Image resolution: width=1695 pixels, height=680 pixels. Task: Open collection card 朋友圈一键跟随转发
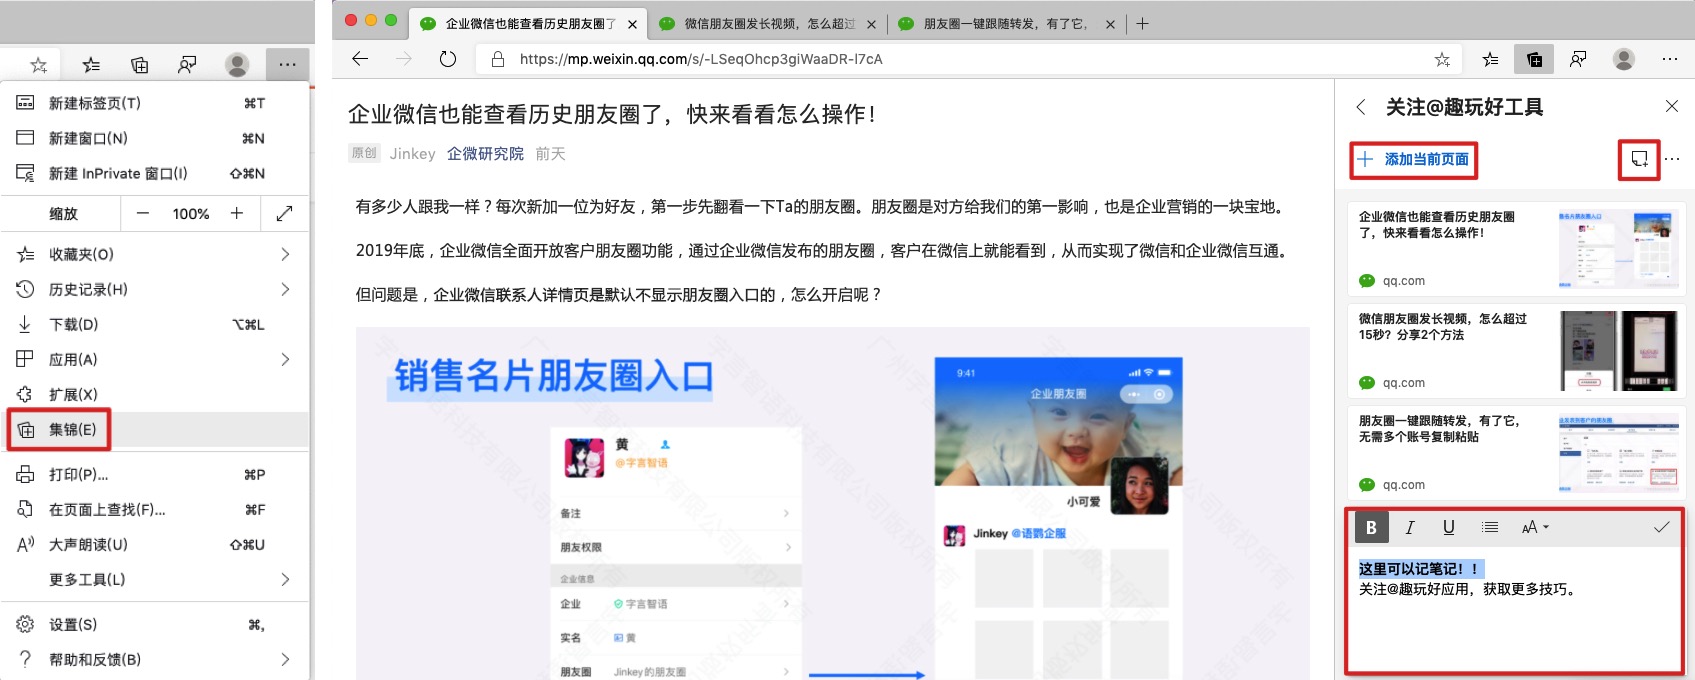(x=1517, y=452)
